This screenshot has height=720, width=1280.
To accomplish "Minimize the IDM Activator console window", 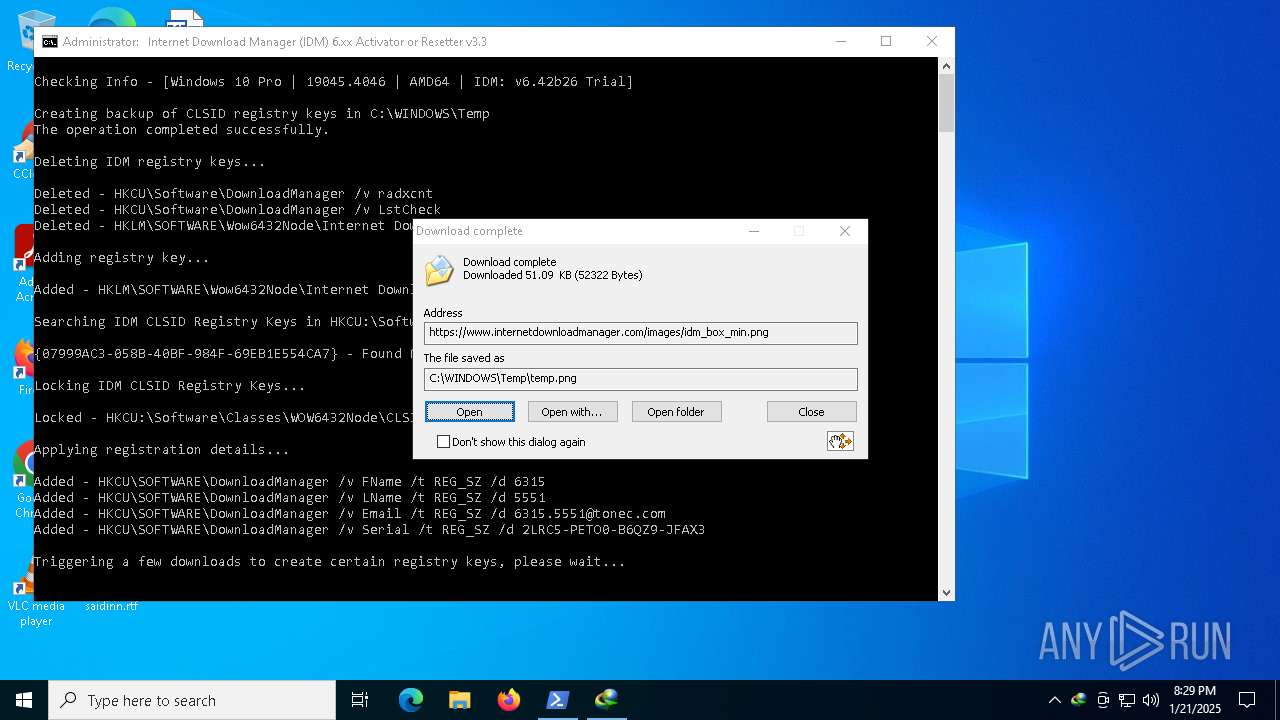I will [840, 42].
